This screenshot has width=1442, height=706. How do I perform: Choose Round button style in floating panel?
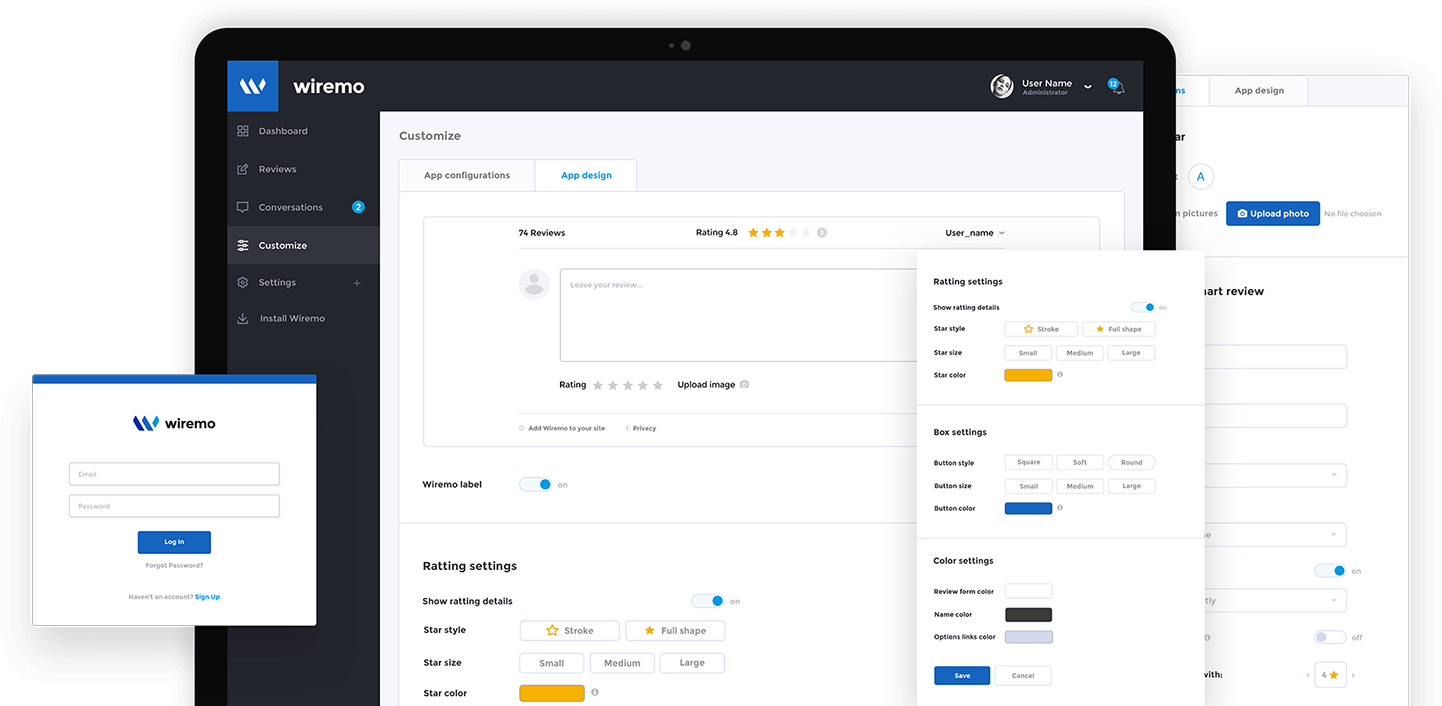click(1131, 462)
